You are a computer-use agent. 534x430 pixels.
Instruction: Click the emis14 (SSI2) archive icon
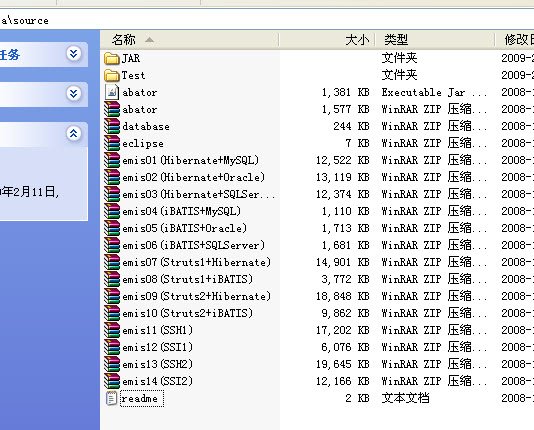[112, 382]
